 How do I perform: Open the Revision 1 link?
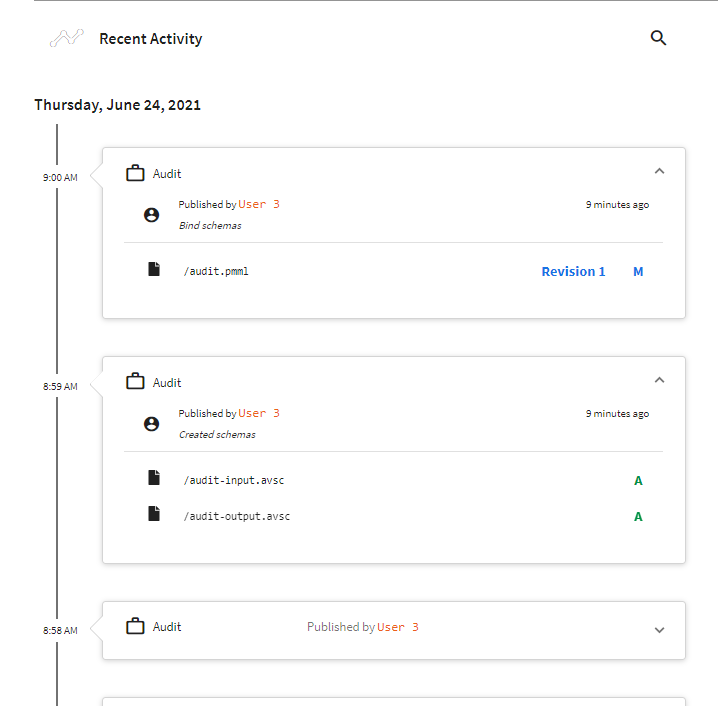tap(573, 272)
